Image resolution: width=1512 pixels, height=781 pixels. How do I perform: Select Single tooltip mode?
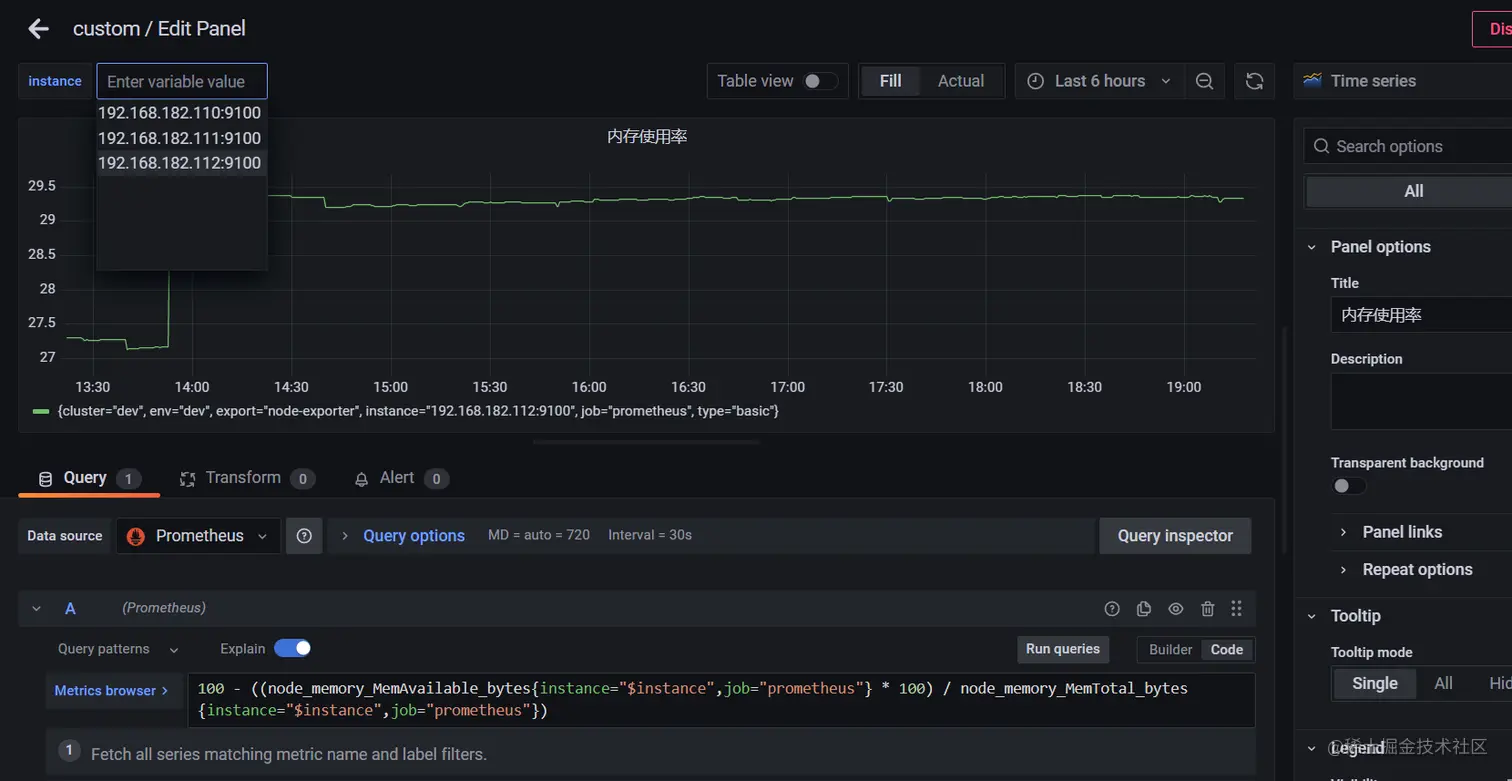tap(1374, 683)
